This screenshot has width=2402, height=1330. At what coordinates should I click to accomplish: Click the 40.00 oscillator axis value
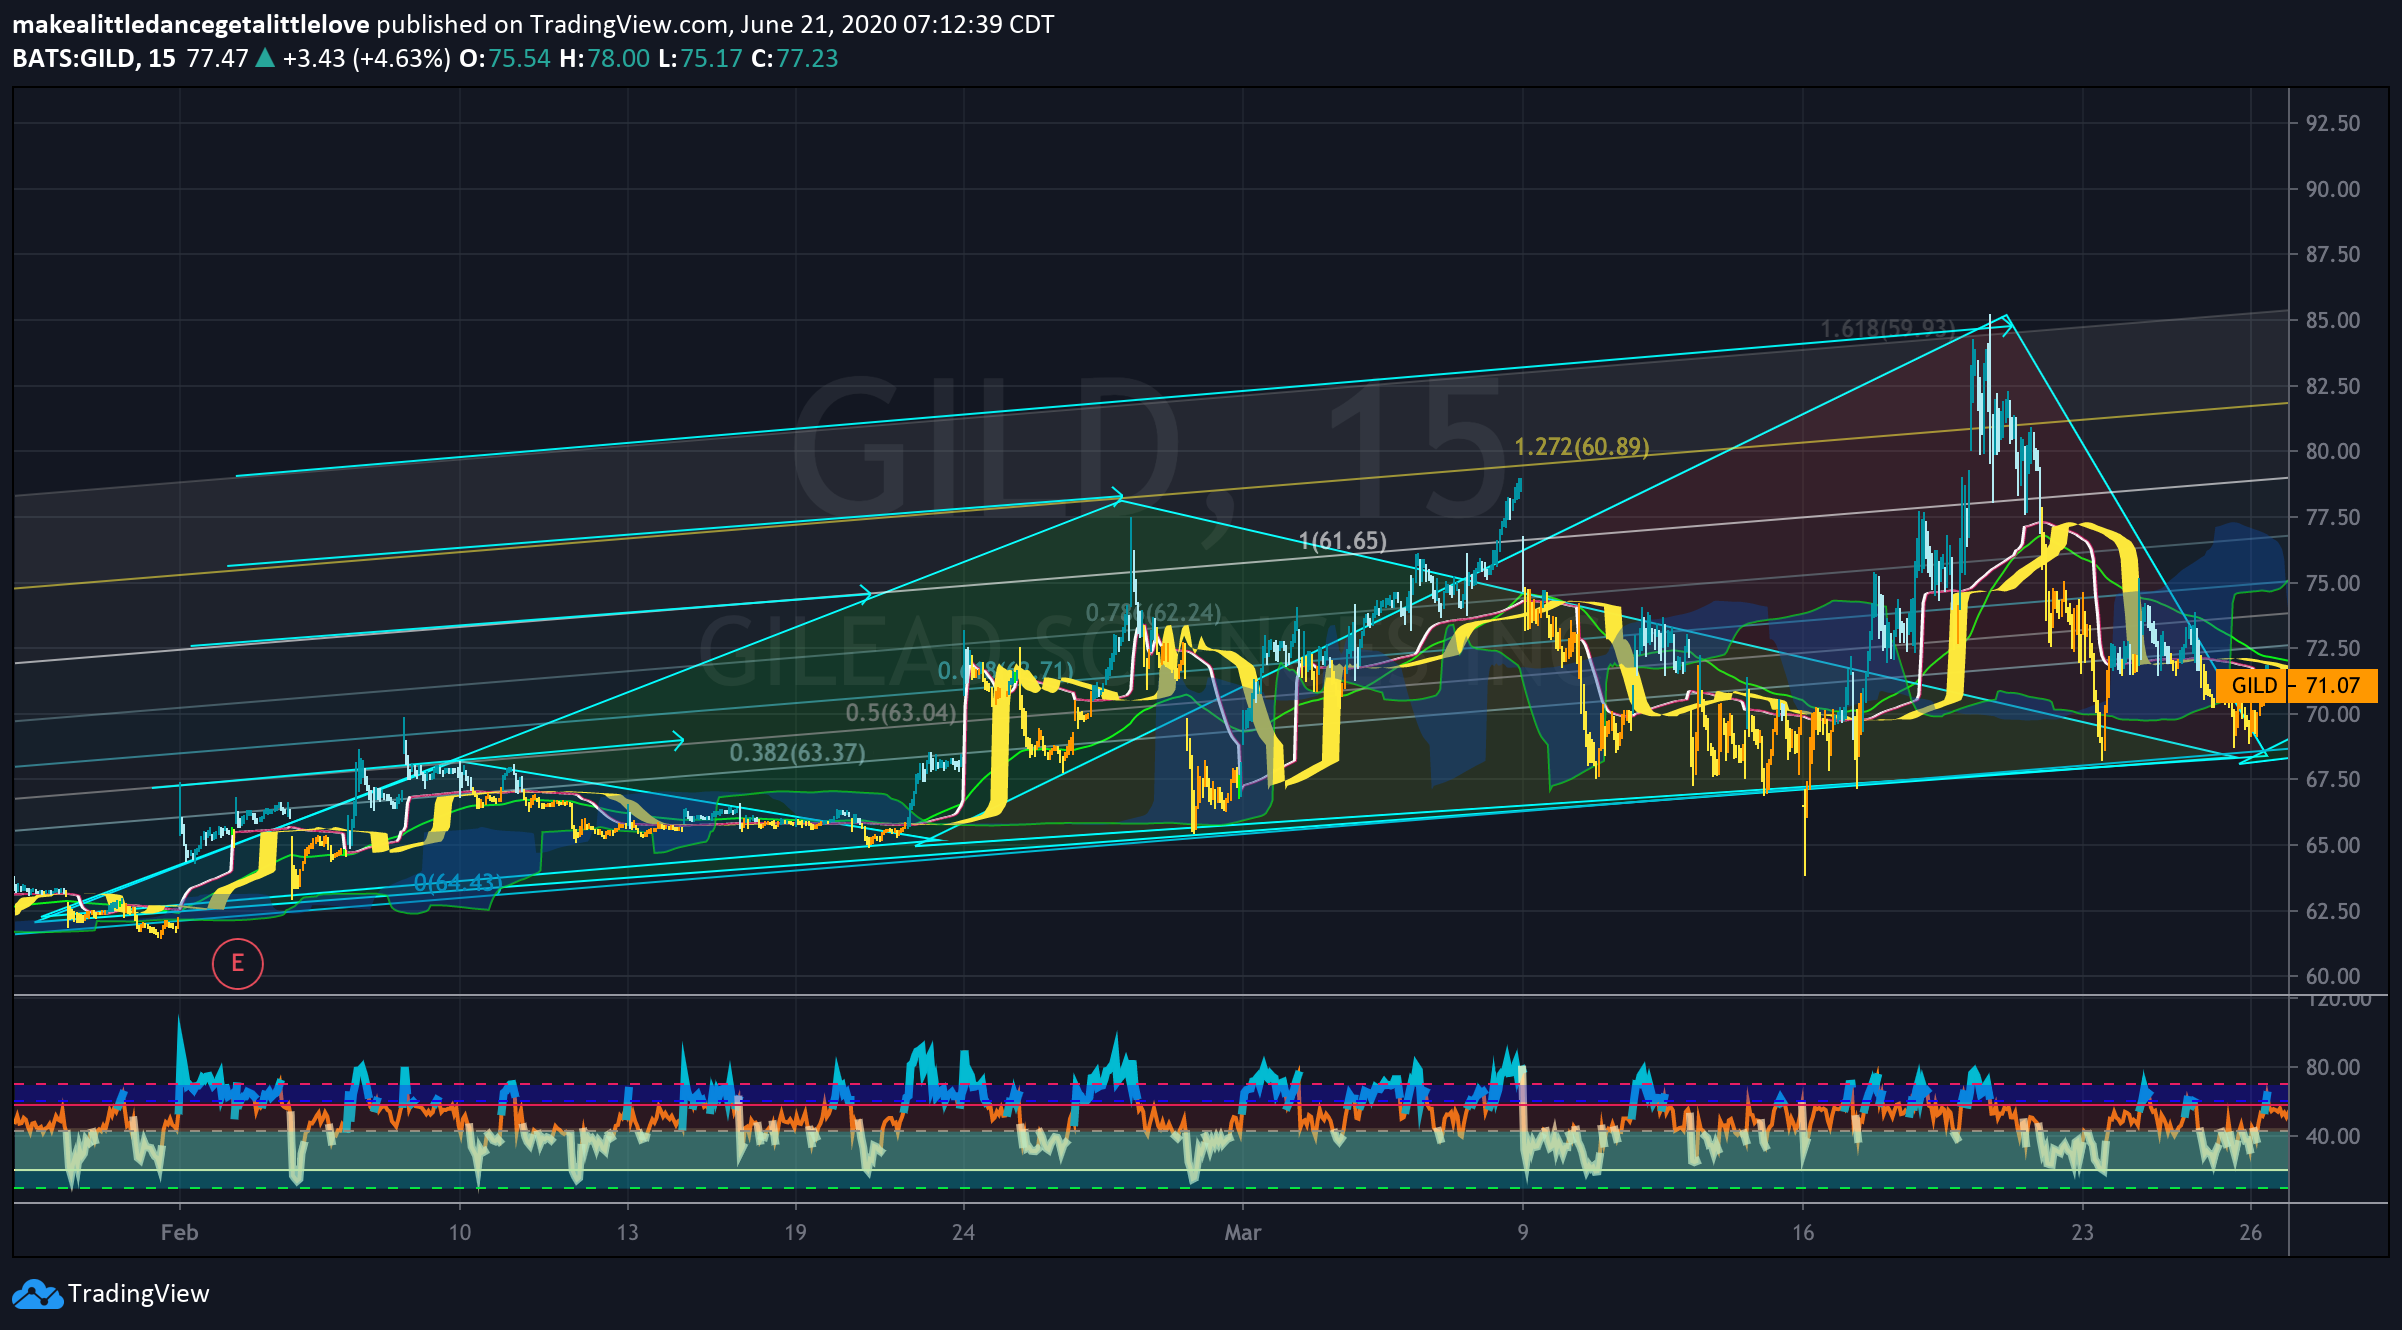coord(2332,1136)
